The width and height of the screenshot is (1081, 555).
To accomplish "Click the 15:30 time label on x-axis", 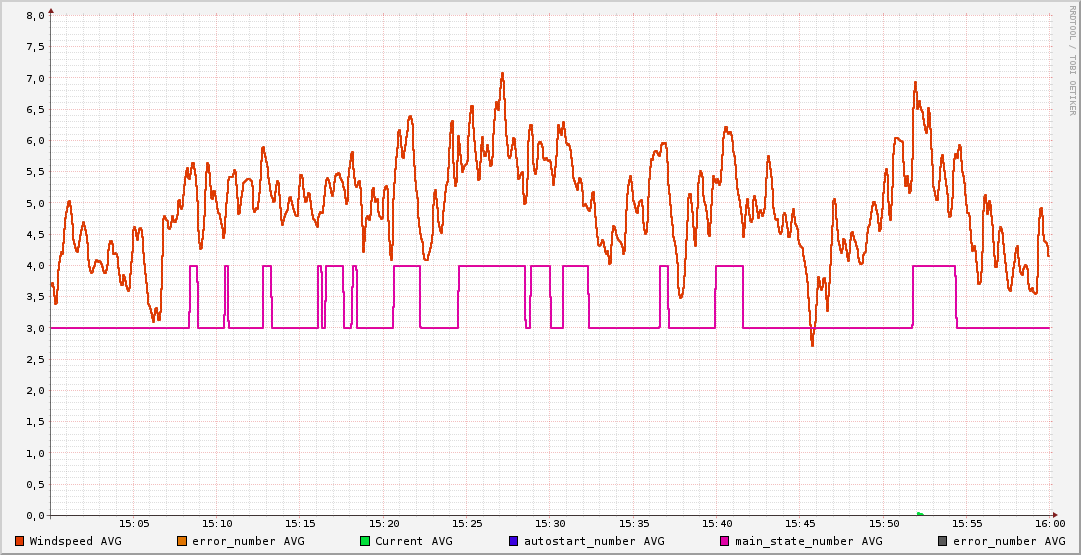I will pos(550,523).
